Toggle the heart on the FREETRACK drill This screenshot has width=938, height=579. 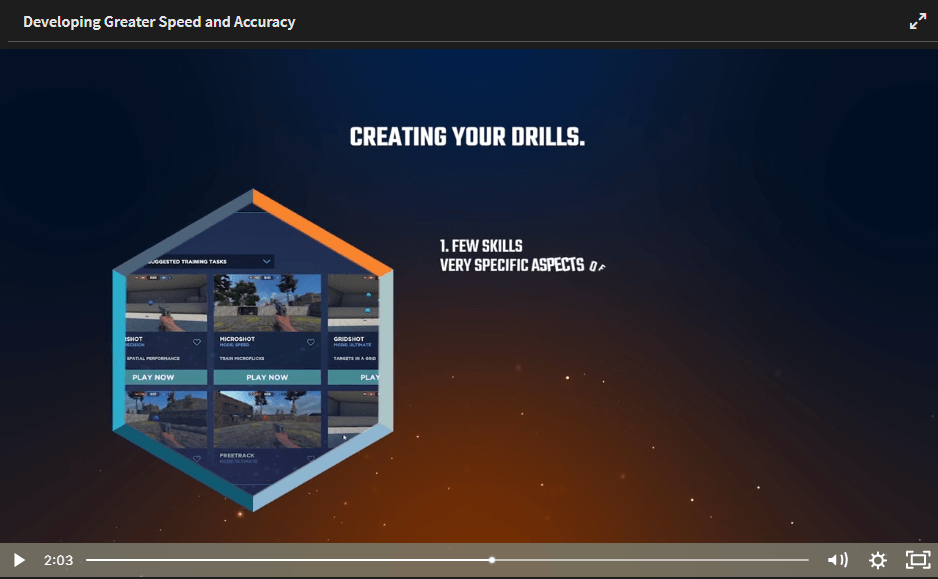[x=310, y=457]
